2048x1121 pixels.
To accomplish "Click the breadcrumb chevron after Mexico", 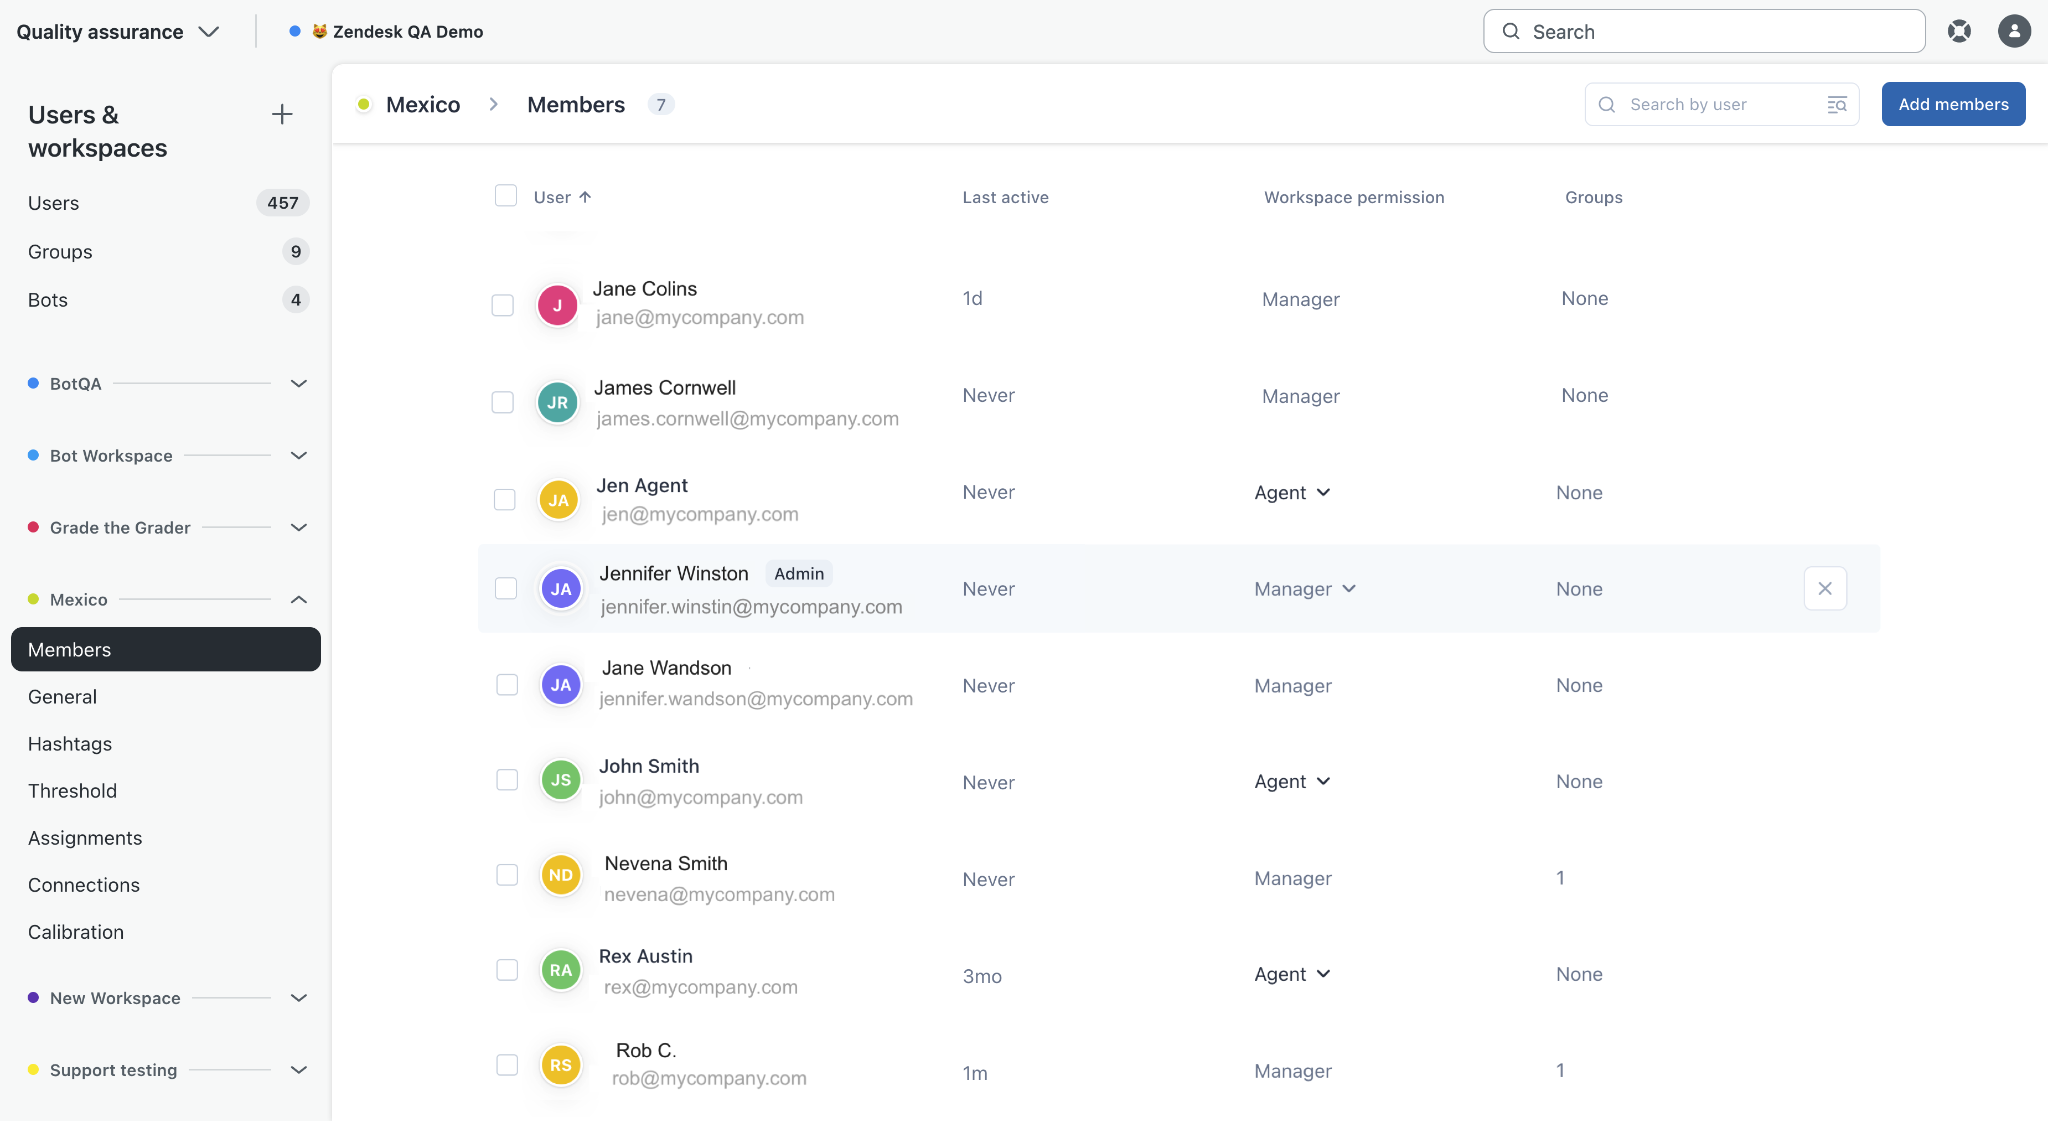I will click(493, 104).
